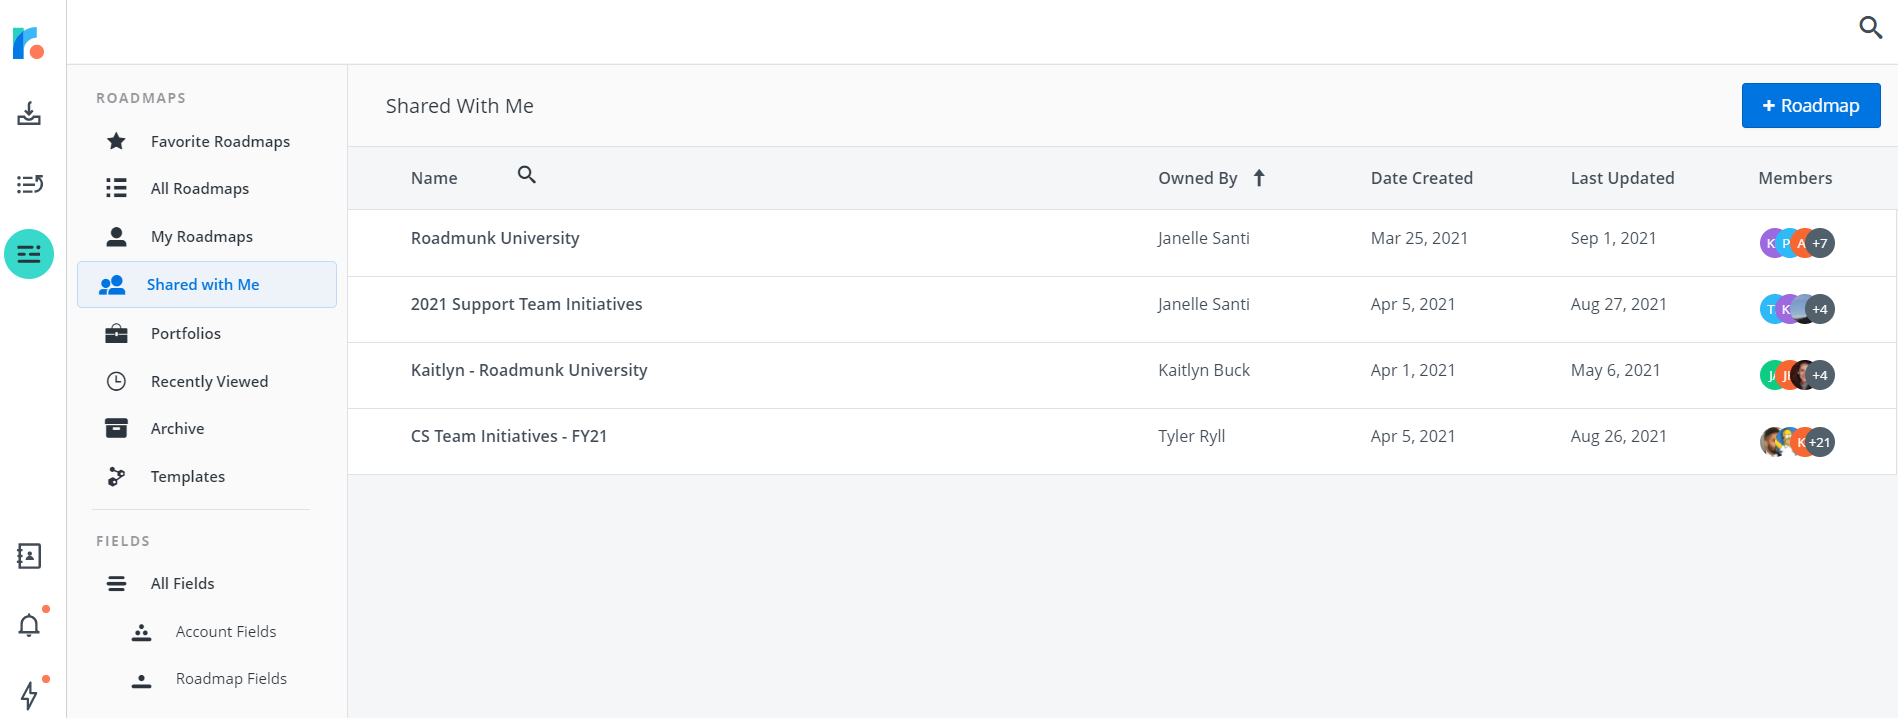Open the import inbox icon in left rail
The height and width of the screenshot is (718, 1898).
29,113
